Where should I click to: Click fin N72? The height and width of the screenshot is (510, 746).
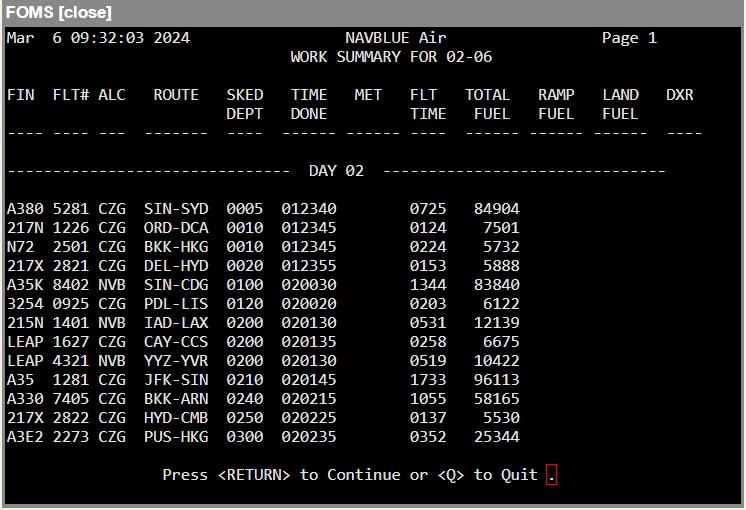click(x=20, y=247)
